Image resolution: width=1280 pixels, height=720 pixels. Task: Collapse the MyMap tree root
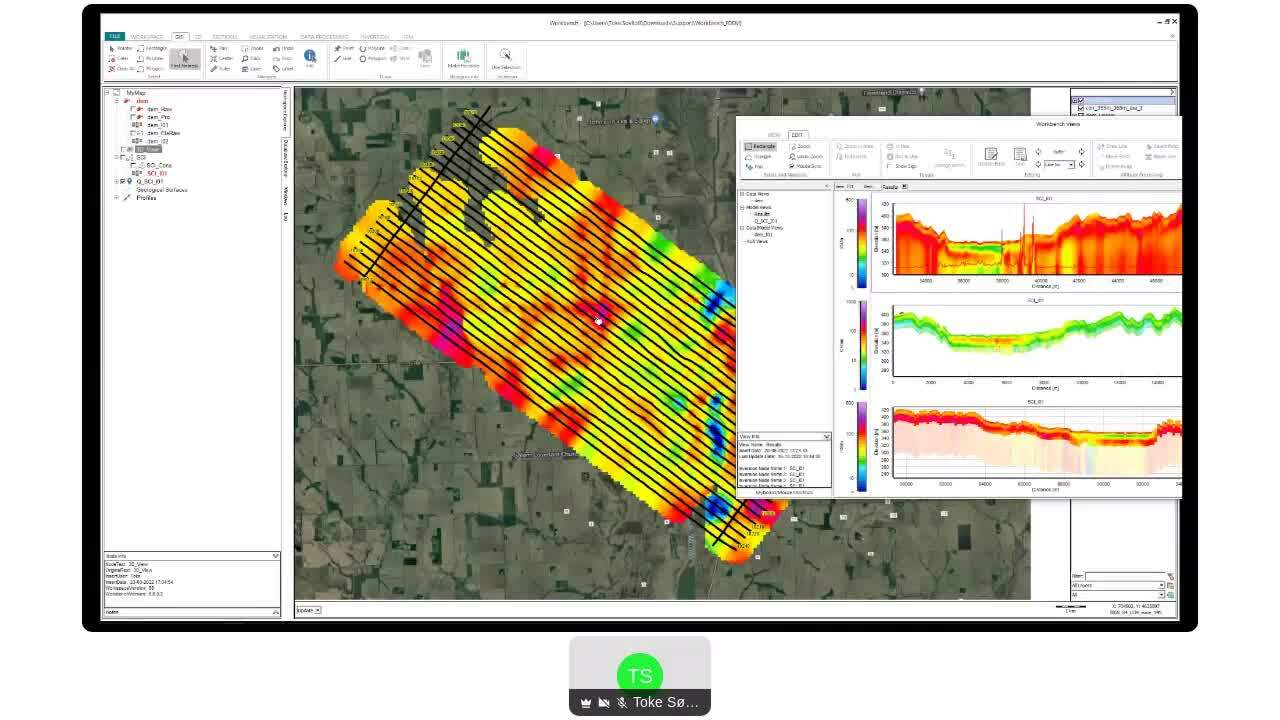click(108, 93)
